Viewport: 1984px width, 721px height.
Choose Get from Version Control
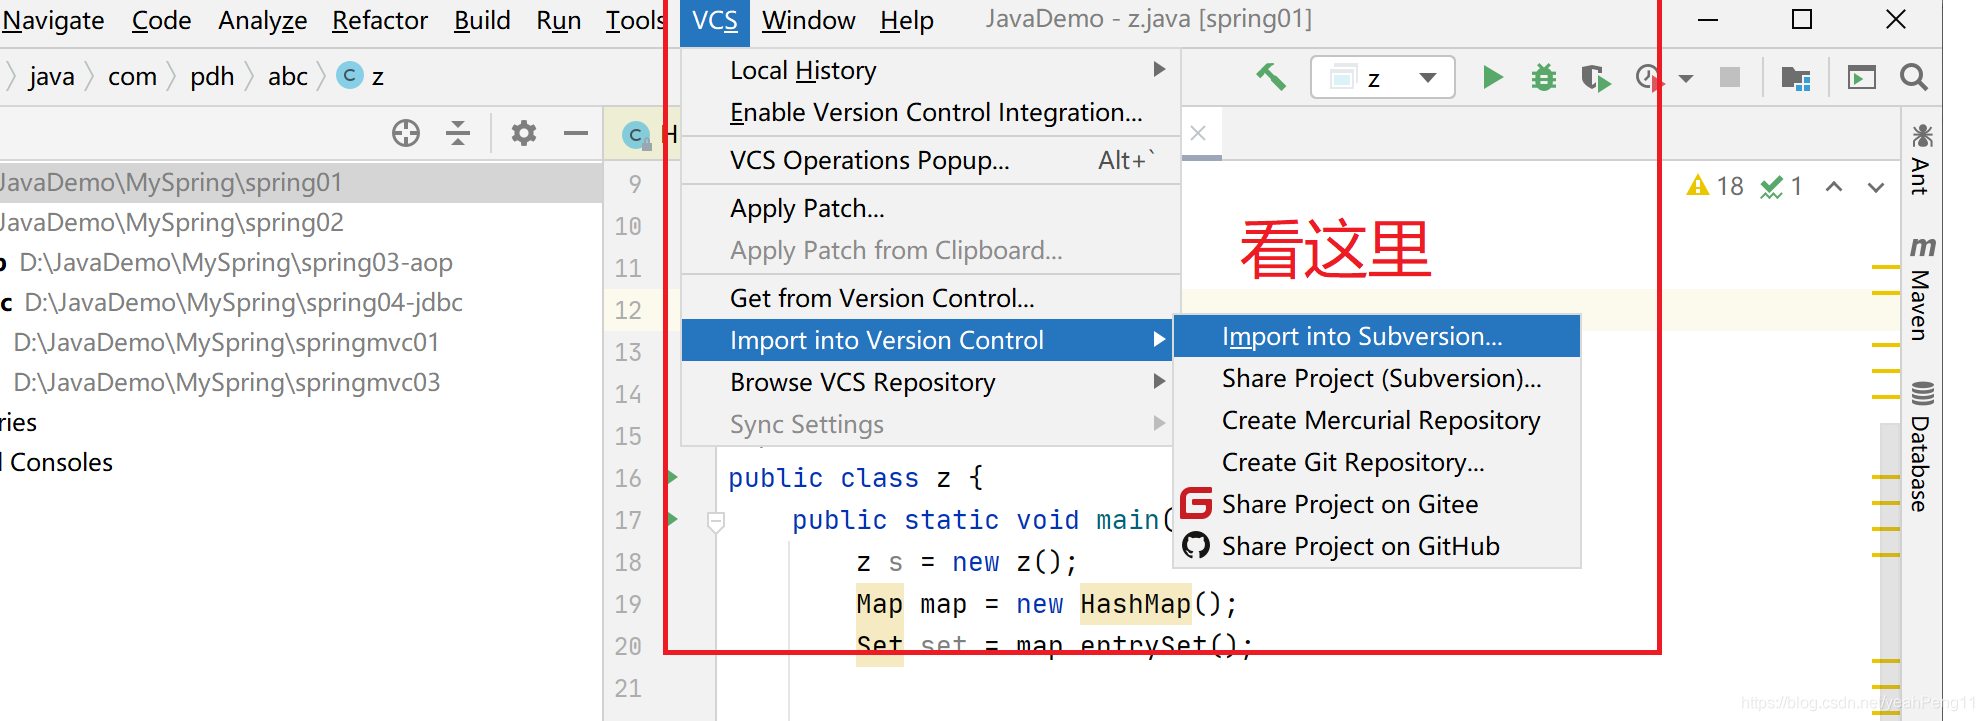pyautogui.click(x=931, y=298)
